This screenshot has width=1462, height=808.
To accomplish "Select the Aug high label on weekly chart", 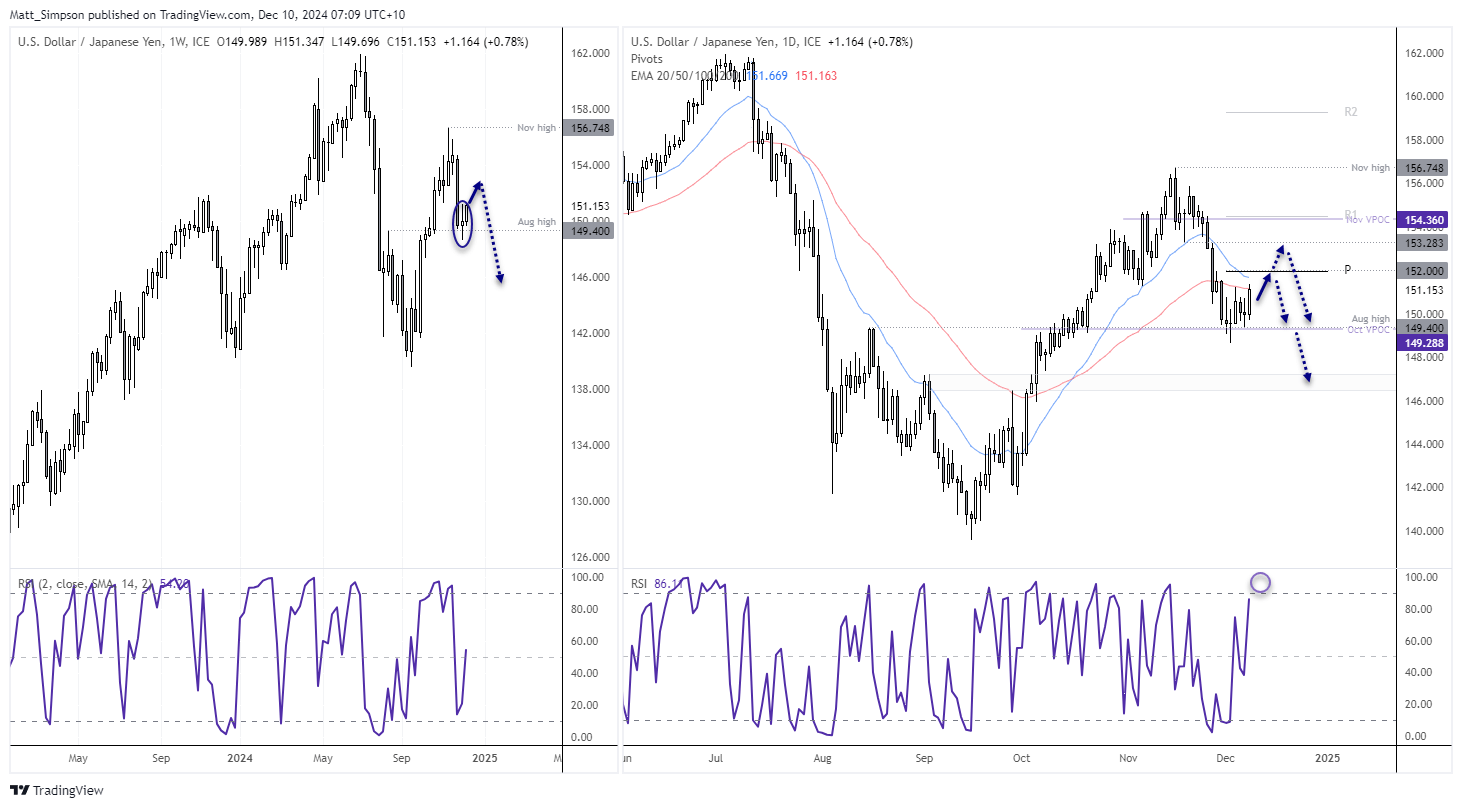I will [536, 222].
